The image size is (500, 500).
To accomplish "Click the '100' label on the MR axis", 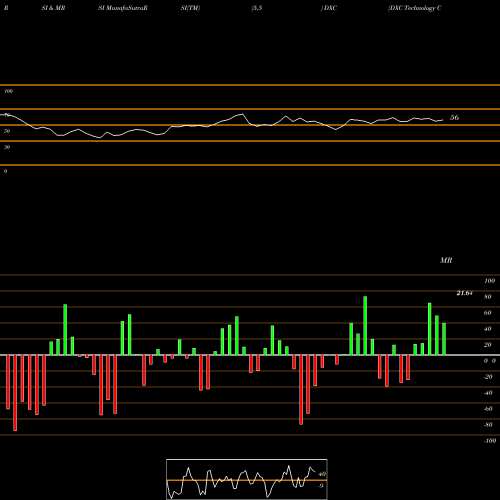I will (489, 281).
